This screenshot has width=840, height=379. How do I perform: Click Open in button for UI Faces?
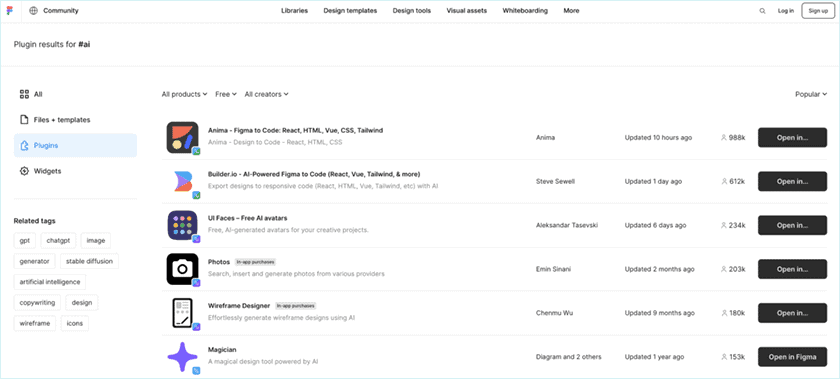pos(792,226)
